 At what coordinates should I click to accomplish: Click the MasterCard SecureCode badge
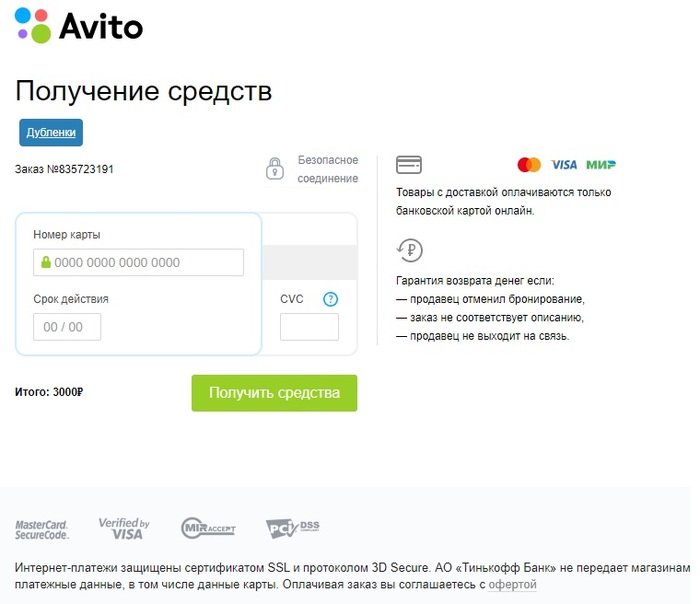(42, 528)
